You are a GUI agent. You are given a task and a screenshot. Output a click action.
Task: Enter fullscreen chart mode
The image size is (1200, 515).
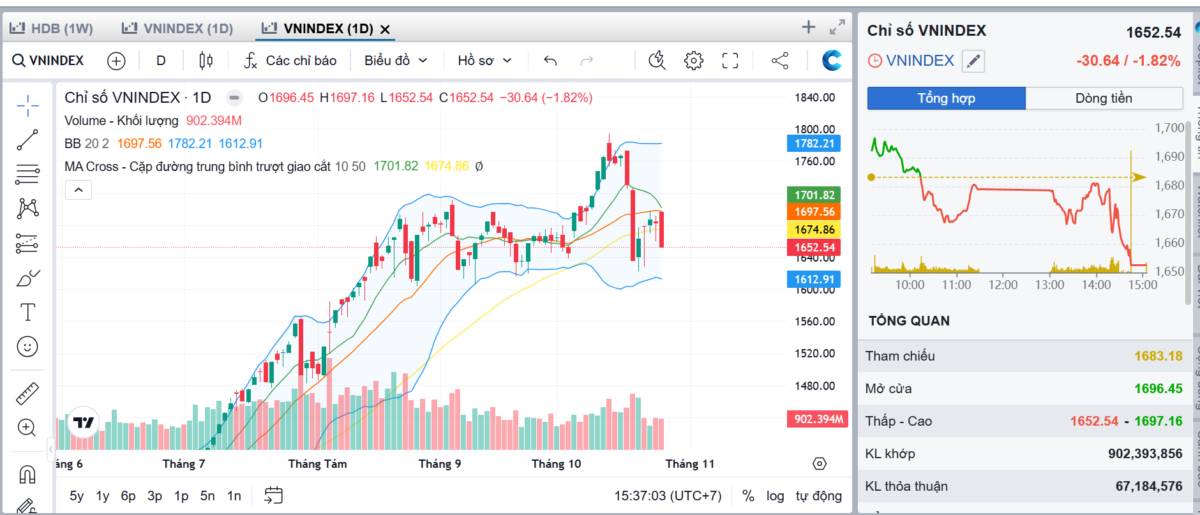[x=730, y=61]
